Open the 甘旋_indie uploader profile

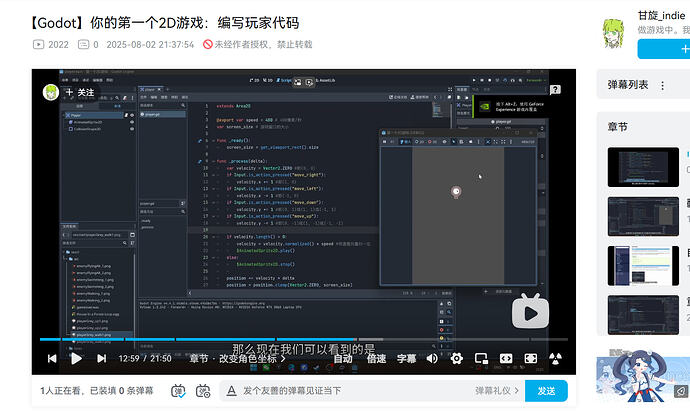point(661,15)
